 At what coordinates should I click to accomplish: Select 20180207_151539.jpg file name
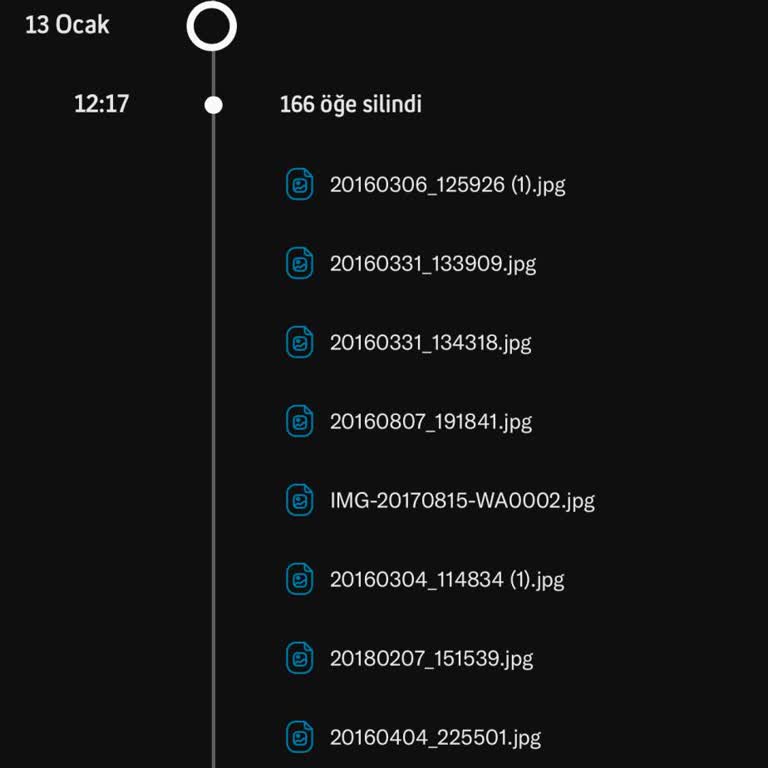[432, 659]
